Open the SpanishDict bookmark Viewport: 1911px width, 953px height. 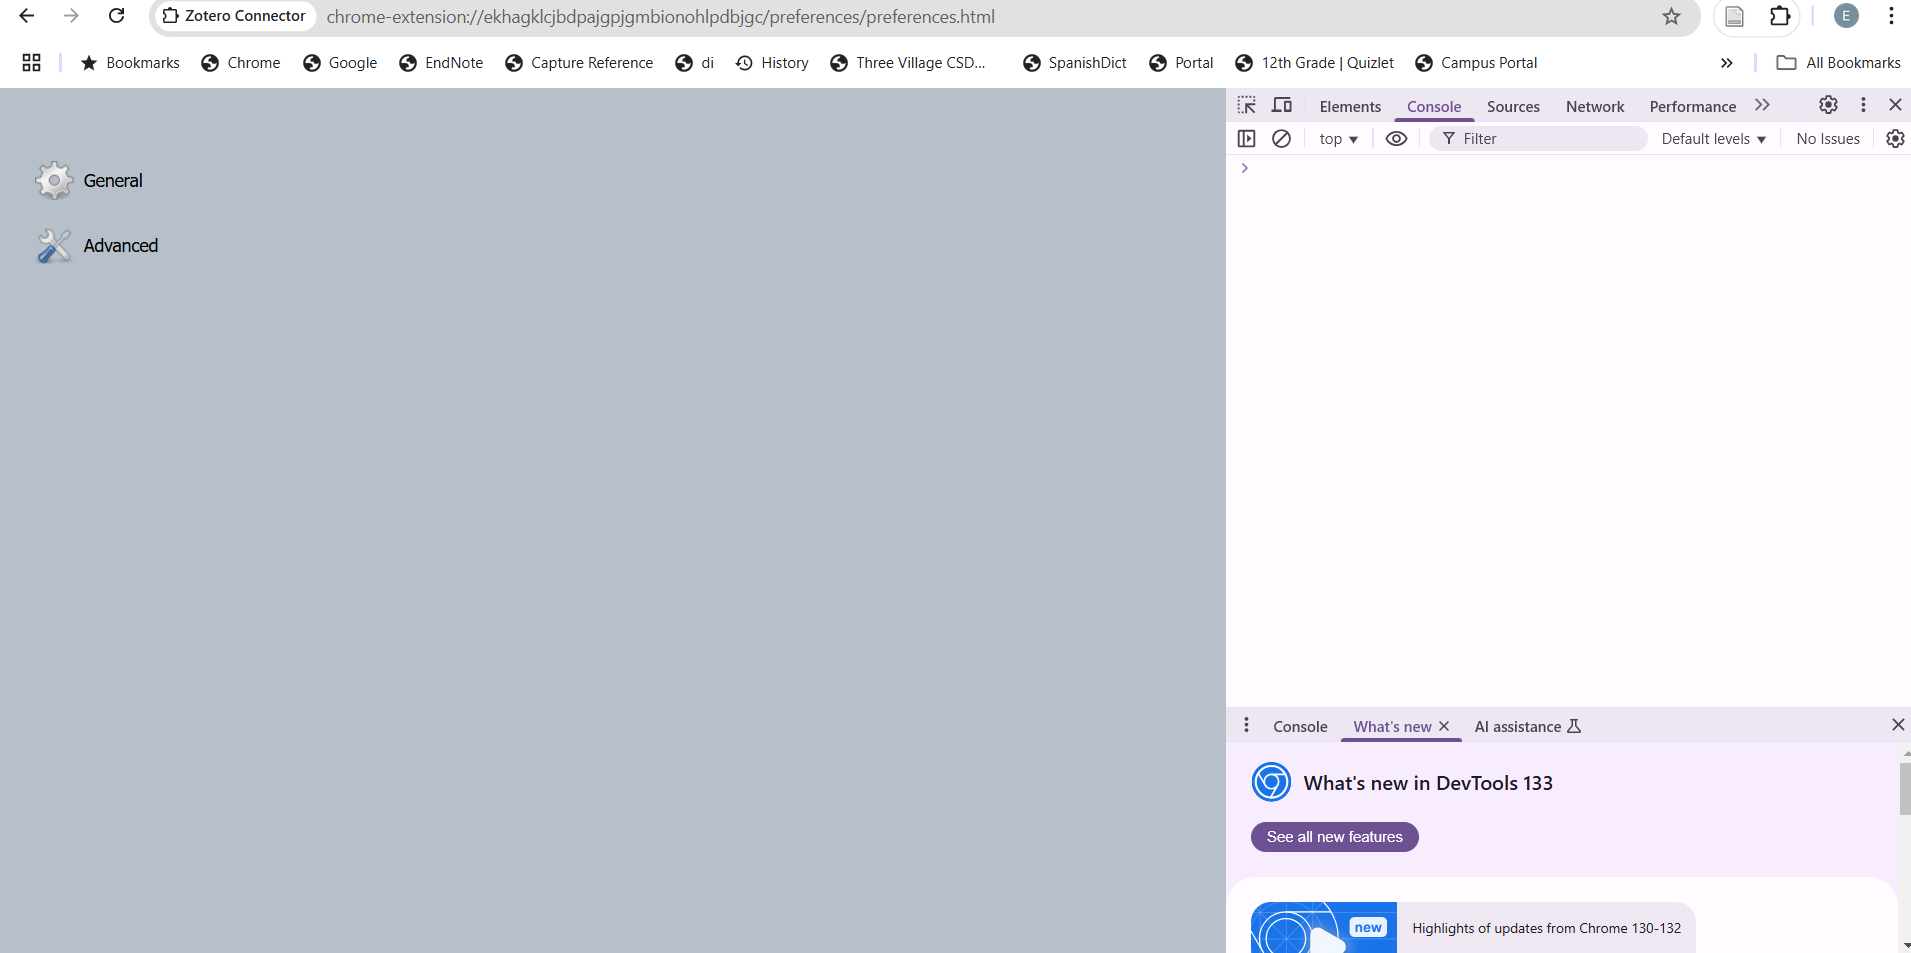coord(1074,63)
